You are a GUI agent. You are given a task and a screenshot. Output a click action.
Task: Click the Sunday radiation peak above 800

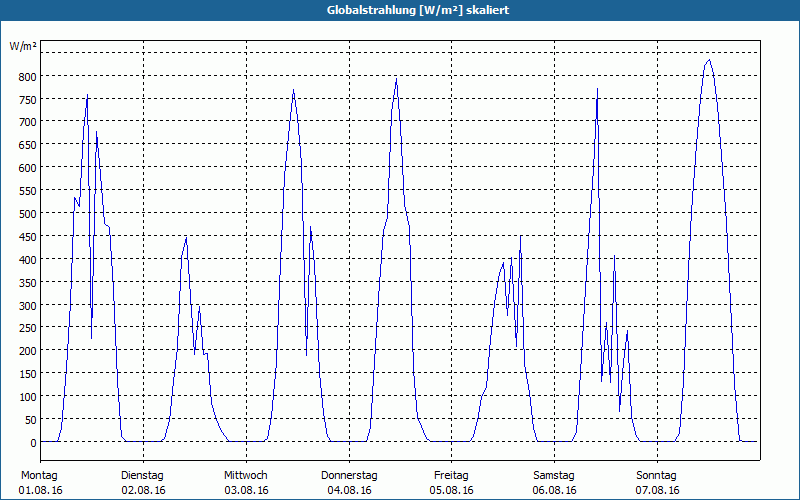coord(709,60)
